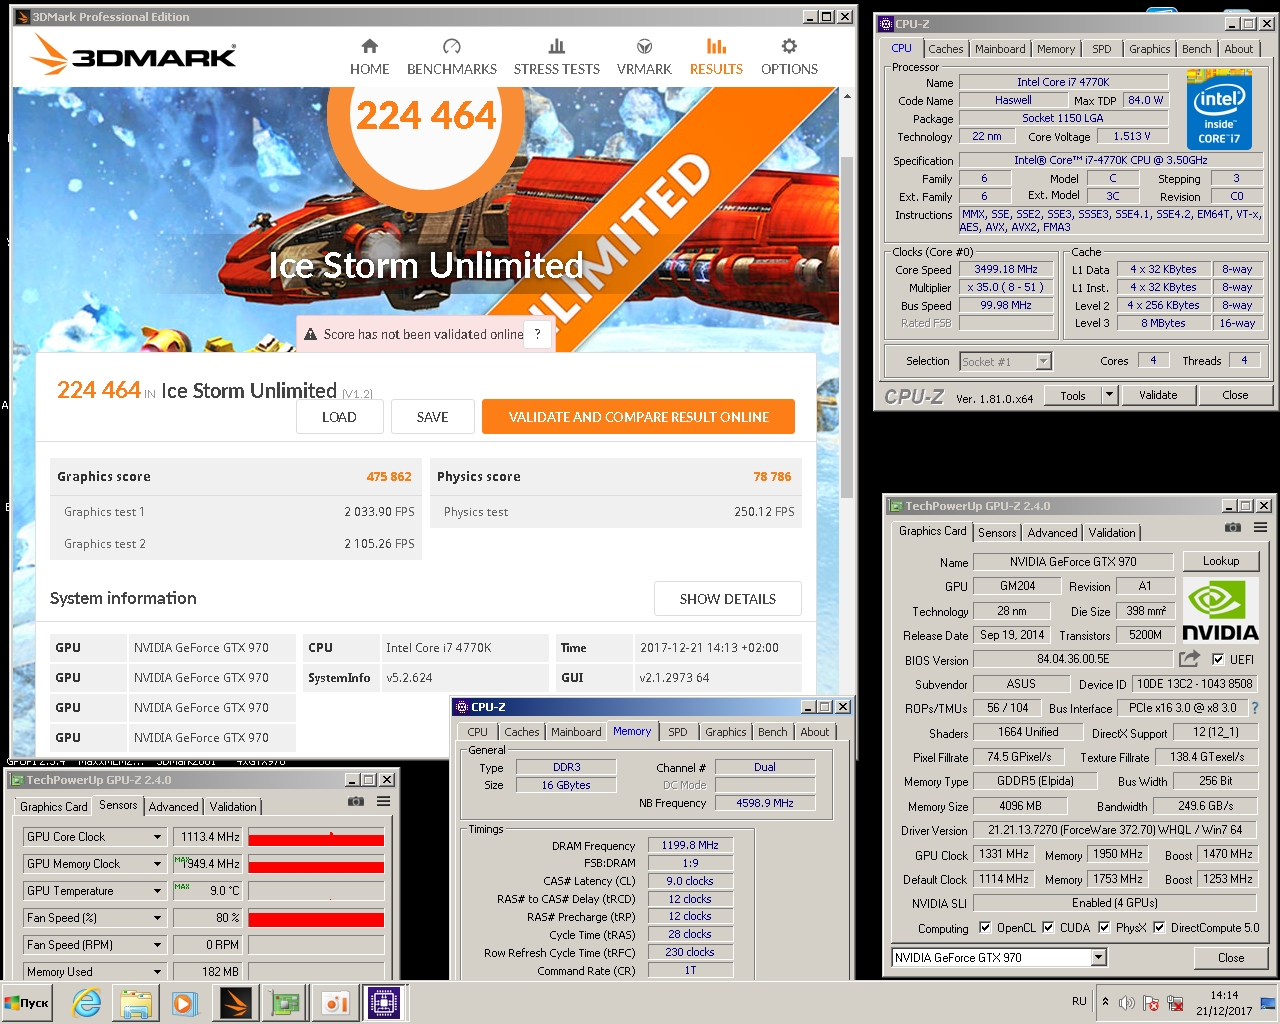Switch to 3DMark taskbar icon
The width and height of the screenshot is (1280, 1024).
tap(235, 1002)
